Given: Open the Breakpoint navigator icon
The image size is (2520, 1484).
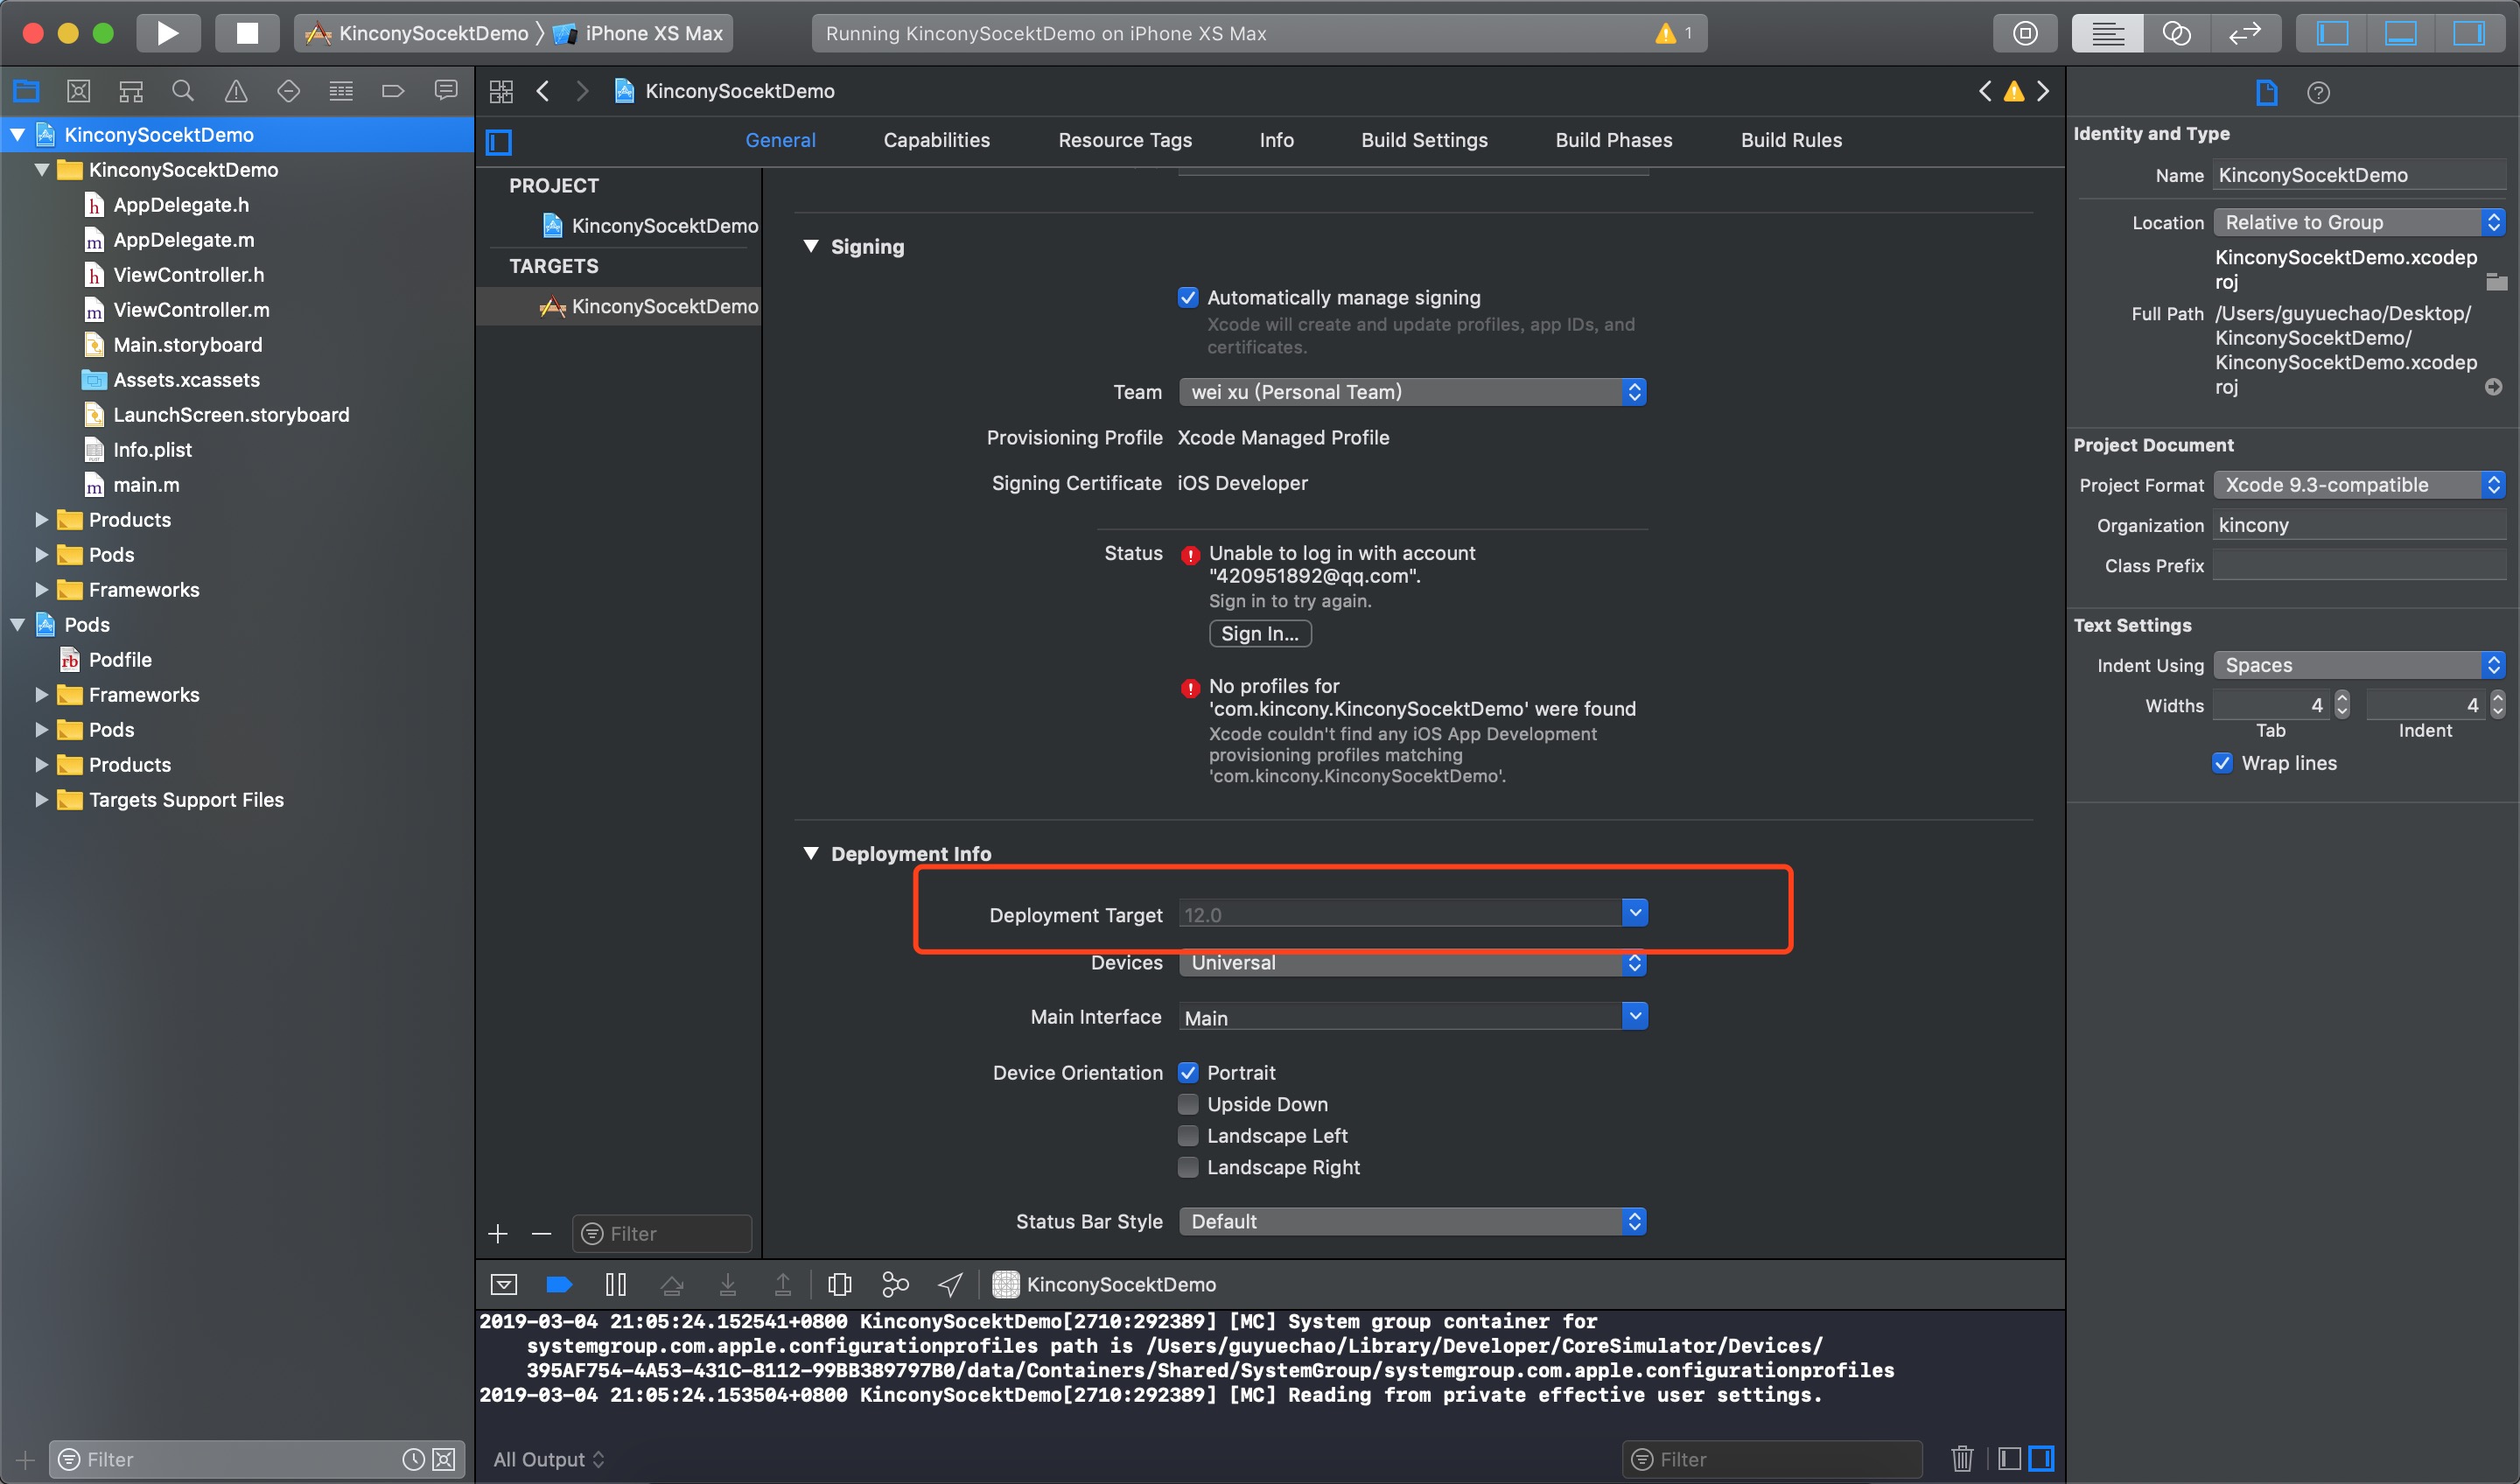Looking at the screenshot, I should coord(393,91).
